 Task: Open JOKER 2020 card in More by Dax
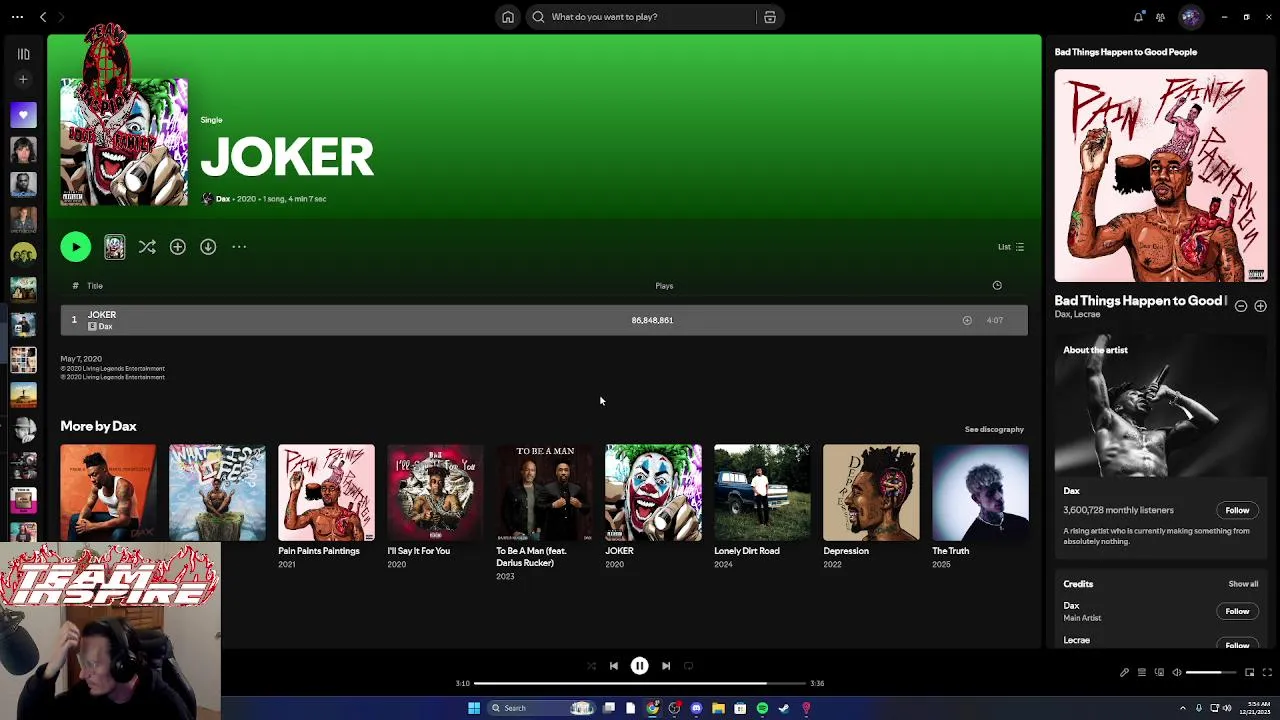click(x=653, y=506)
